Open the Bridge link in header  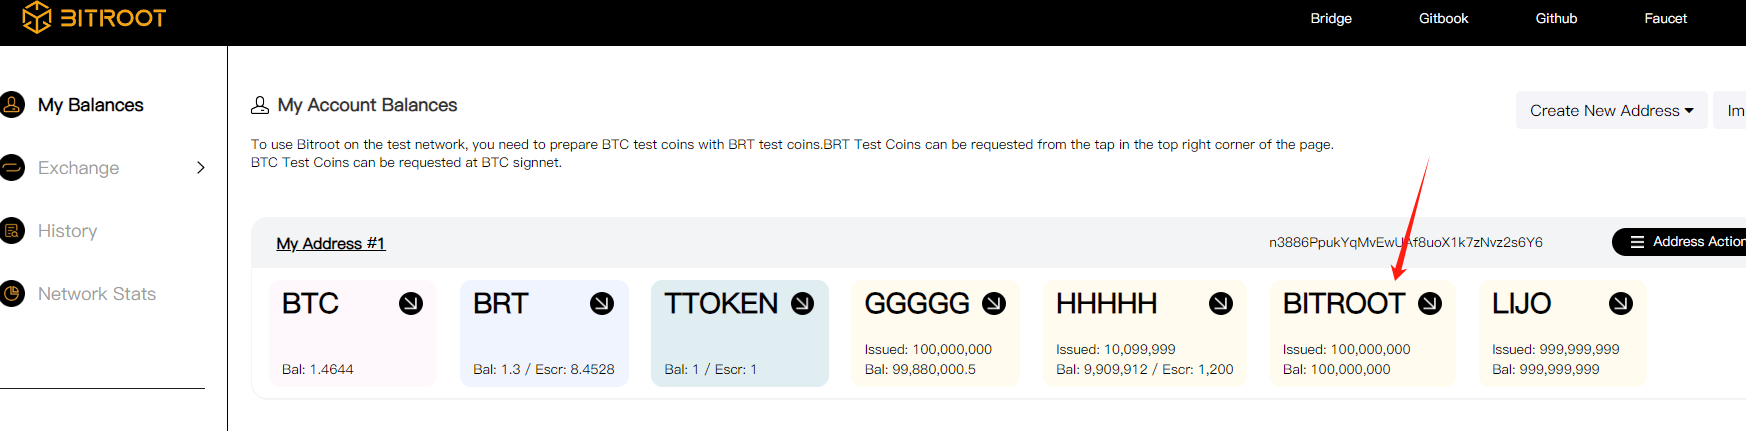pyautogui.click(x=1331, y=18)
